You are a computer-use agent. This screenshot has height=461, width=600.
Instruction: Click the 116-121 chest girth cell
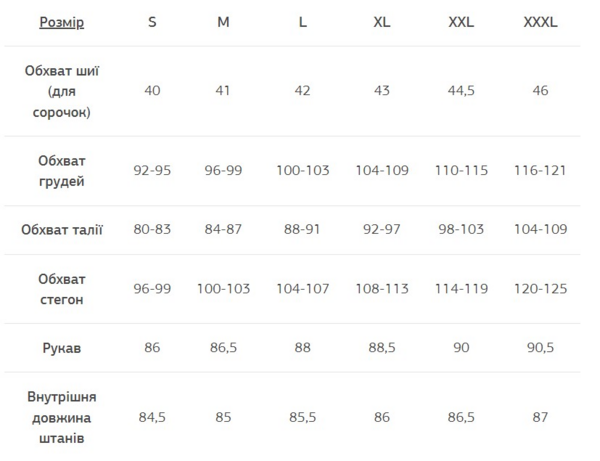540,171
